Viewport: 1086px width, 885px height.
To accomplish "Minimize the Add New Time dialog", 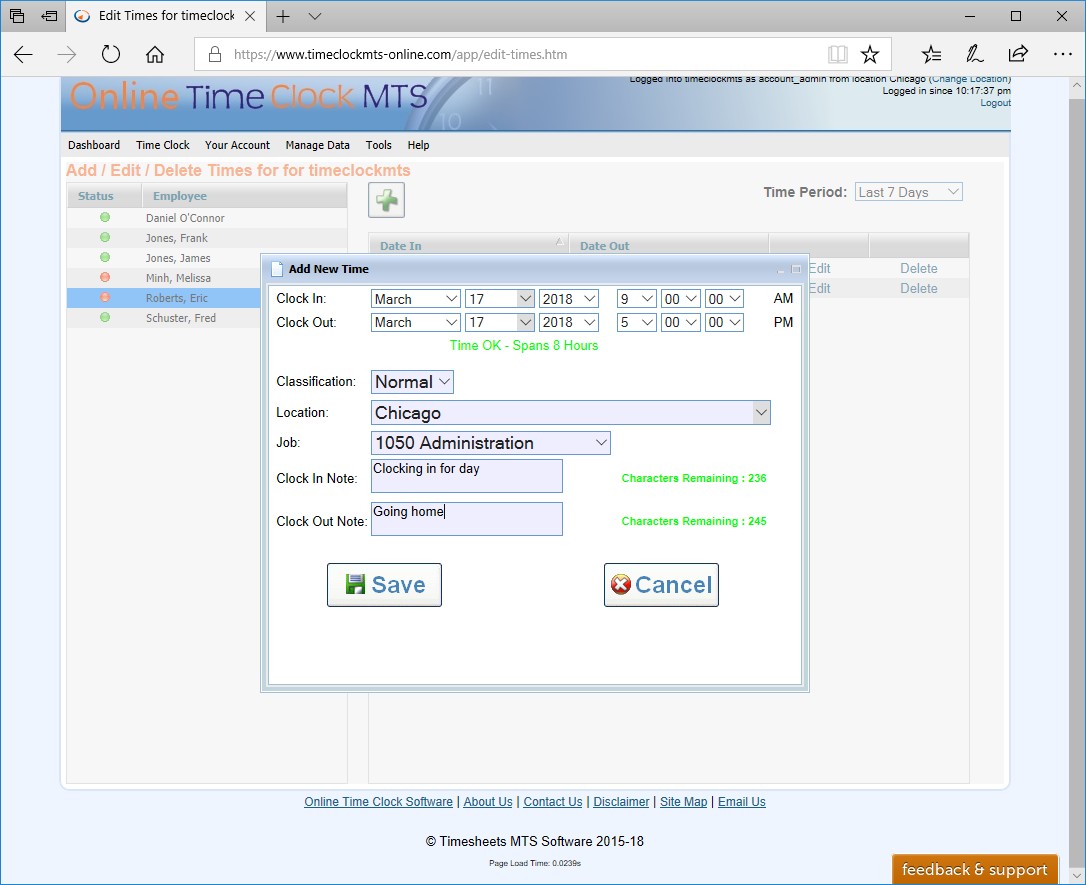I will pyautogui.click(x=782, y=270).
